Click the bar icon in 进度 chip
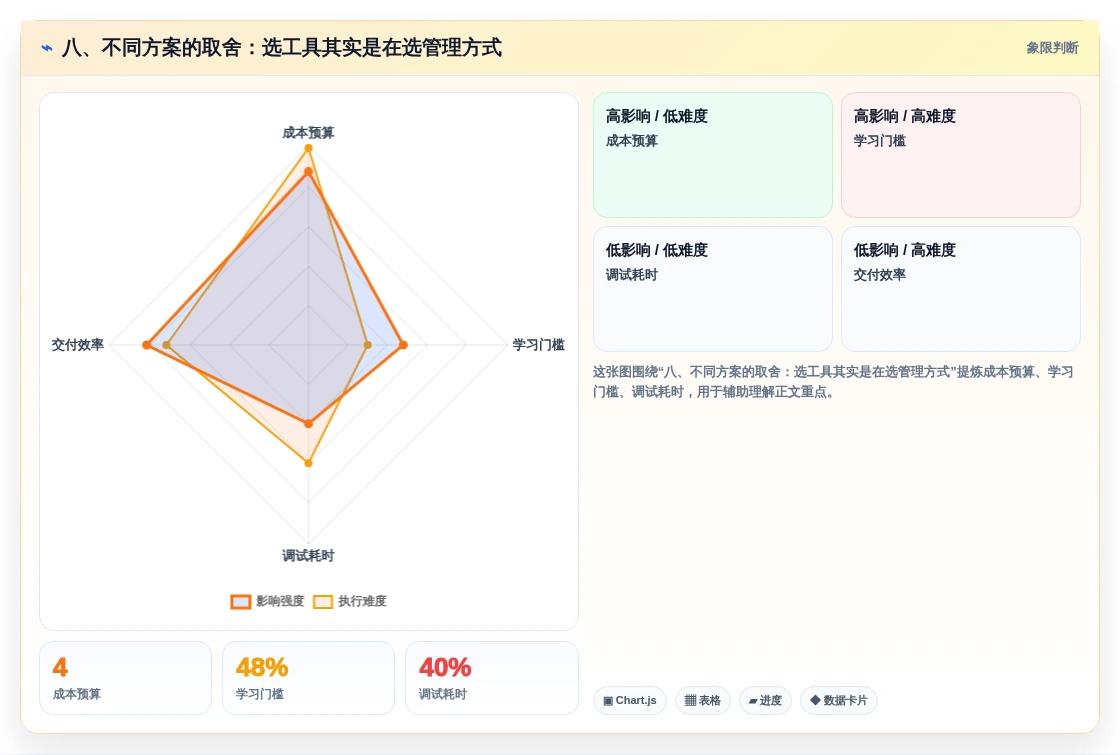The height and width of the screenshot is (755, 1120). pos(753,701)
